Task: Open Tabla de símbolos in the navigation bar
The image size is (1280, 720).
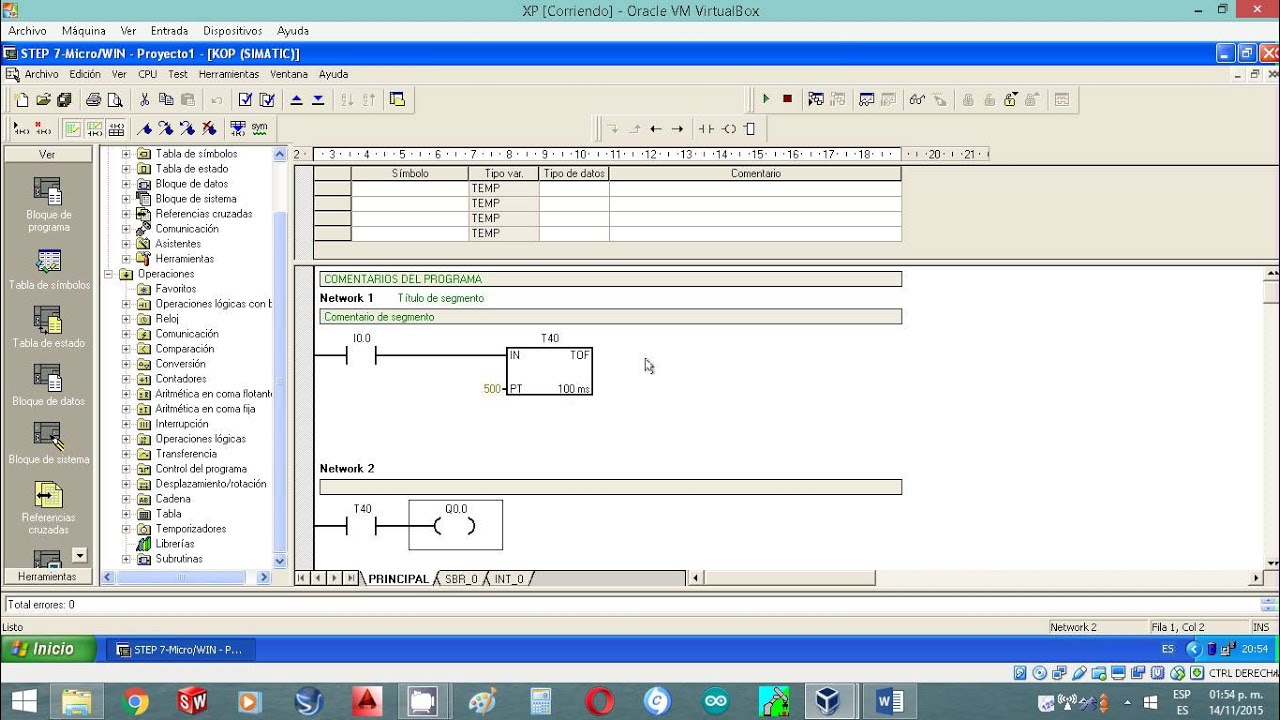Action: [x=49, y=269]
